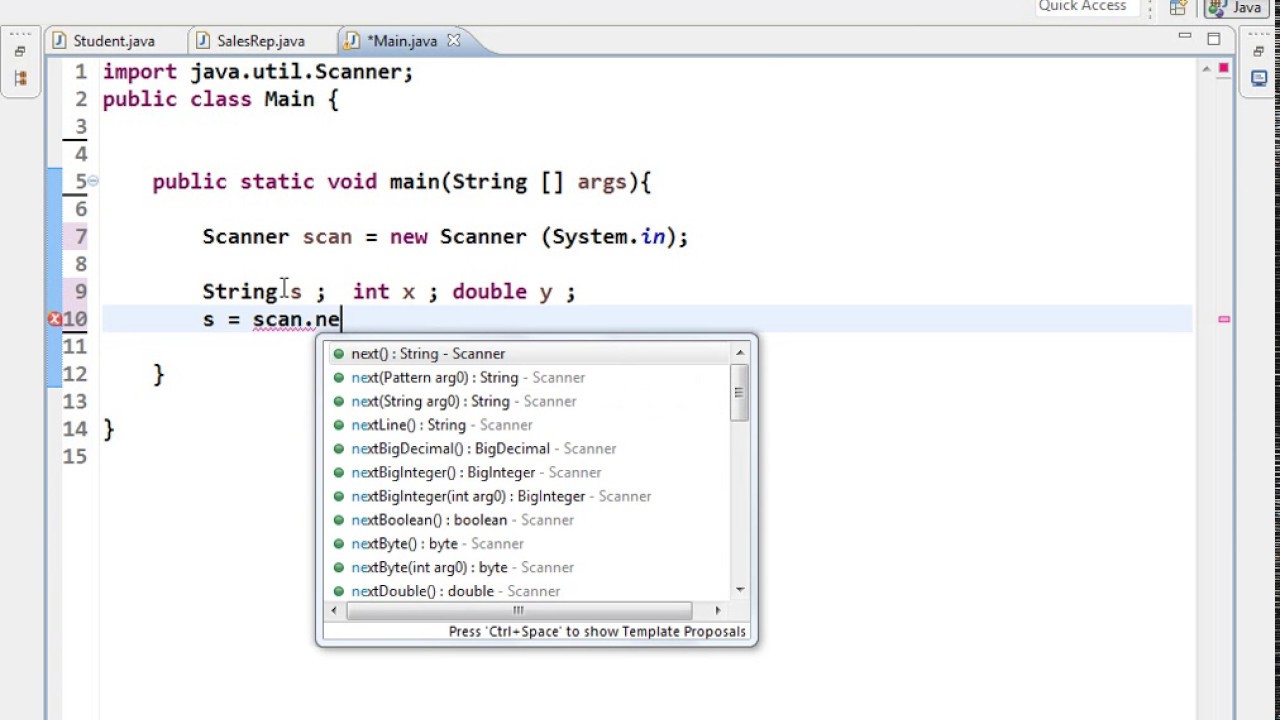Click the proposal list scroll left arrow
1280x720 pixels.
[335, 610]
